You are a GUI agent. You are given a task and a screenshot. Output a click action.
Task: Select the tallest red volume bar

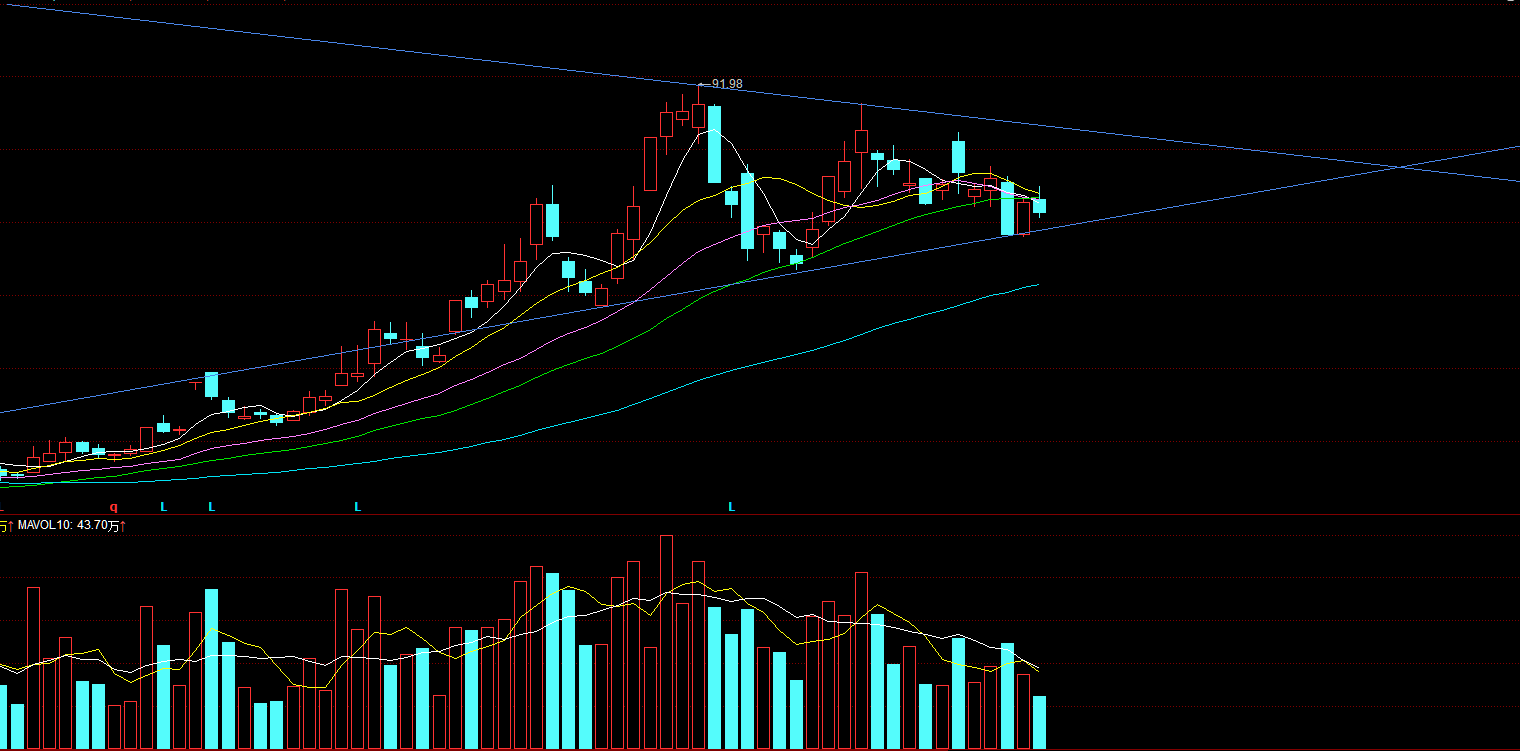(x=666, y=642)
